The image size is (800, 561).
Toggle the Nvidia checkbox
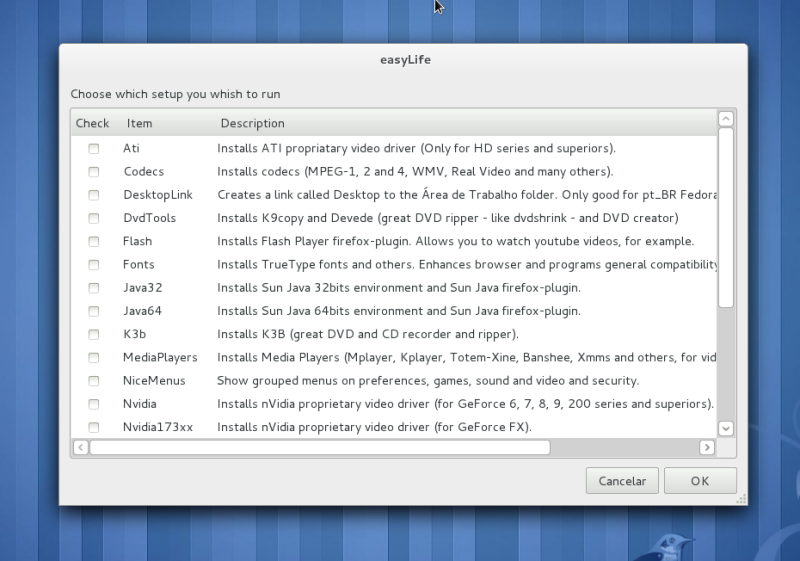pyautogui.click(x=93, y=404)
